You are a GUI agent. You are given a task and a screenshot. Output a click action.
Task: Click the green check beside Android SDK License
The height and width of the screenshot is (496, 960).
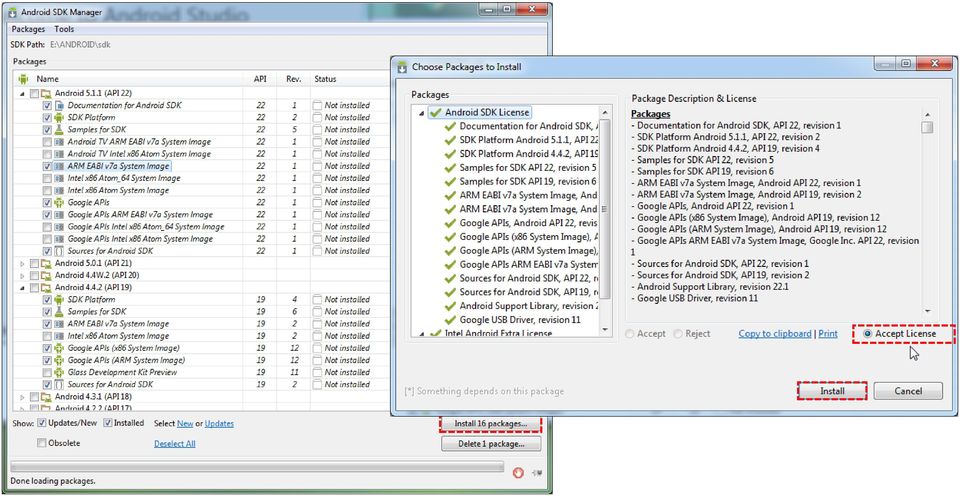[435, 113]
